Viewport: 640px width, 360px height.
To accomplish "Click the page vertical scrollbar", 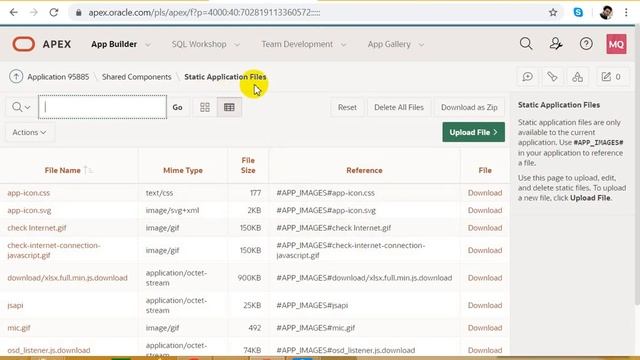I will (637, 163).
